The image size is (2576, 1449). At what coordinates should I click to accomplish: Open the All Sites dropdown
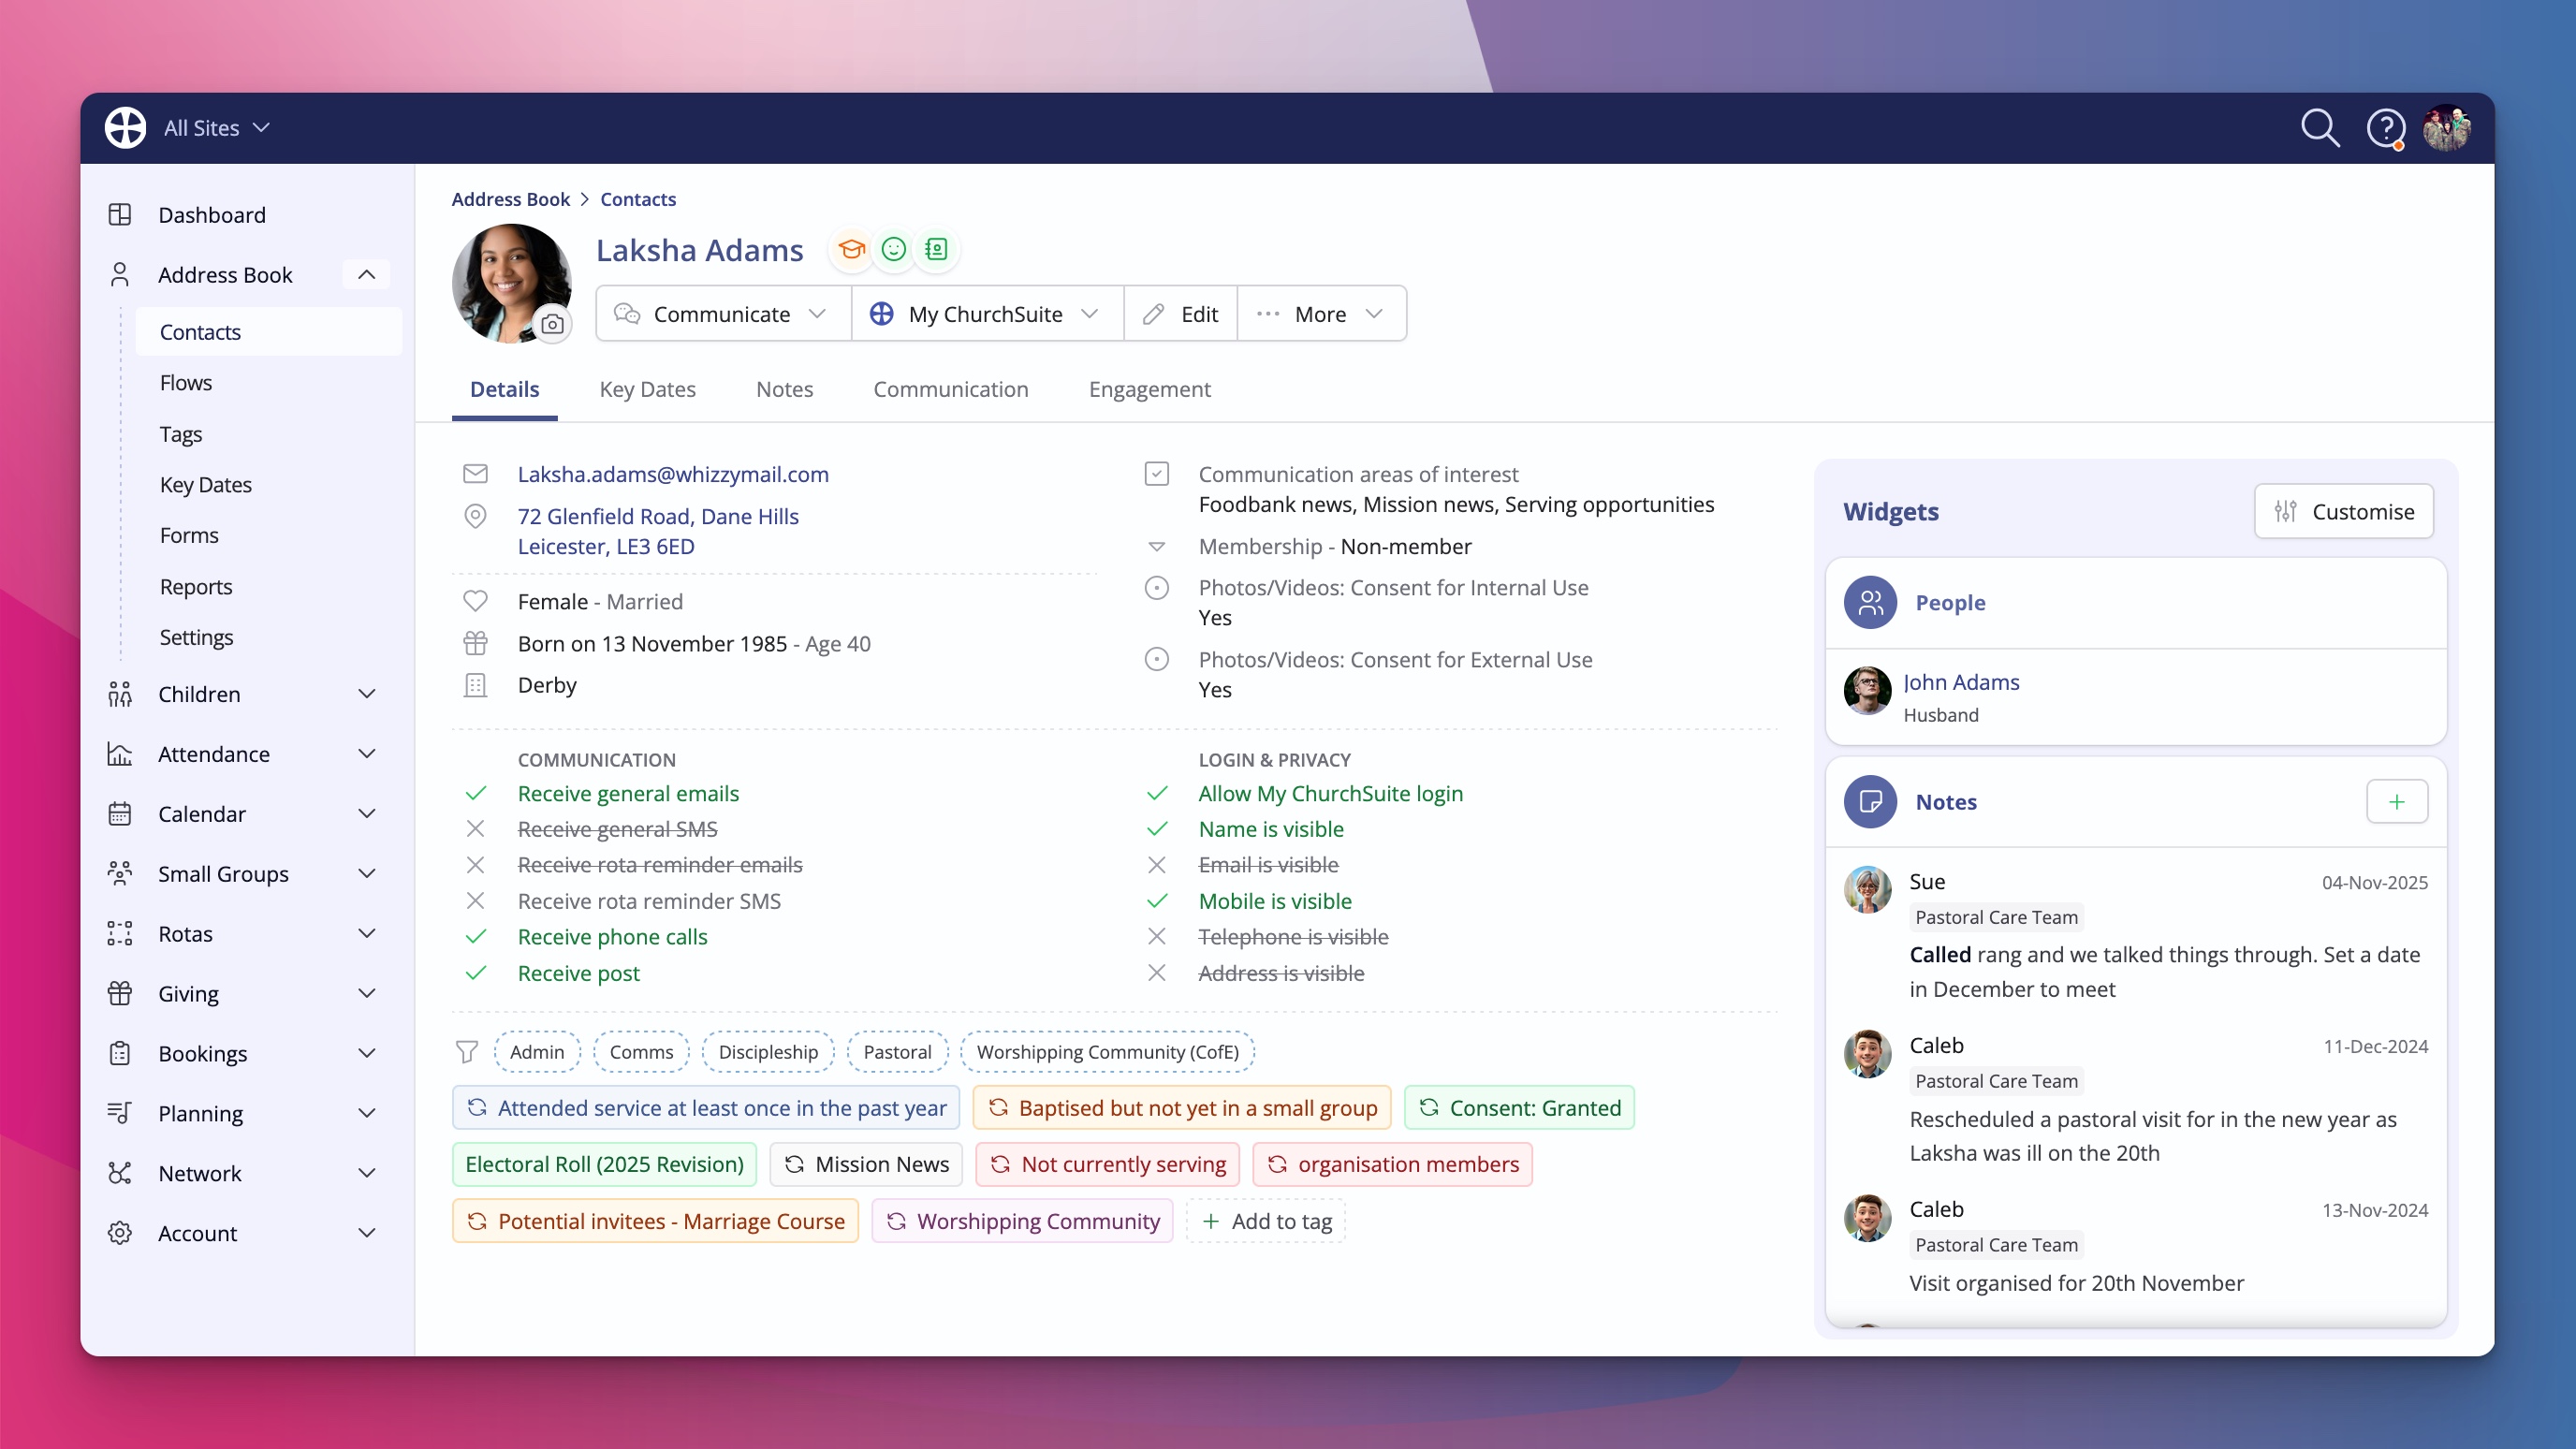point(217,128)
